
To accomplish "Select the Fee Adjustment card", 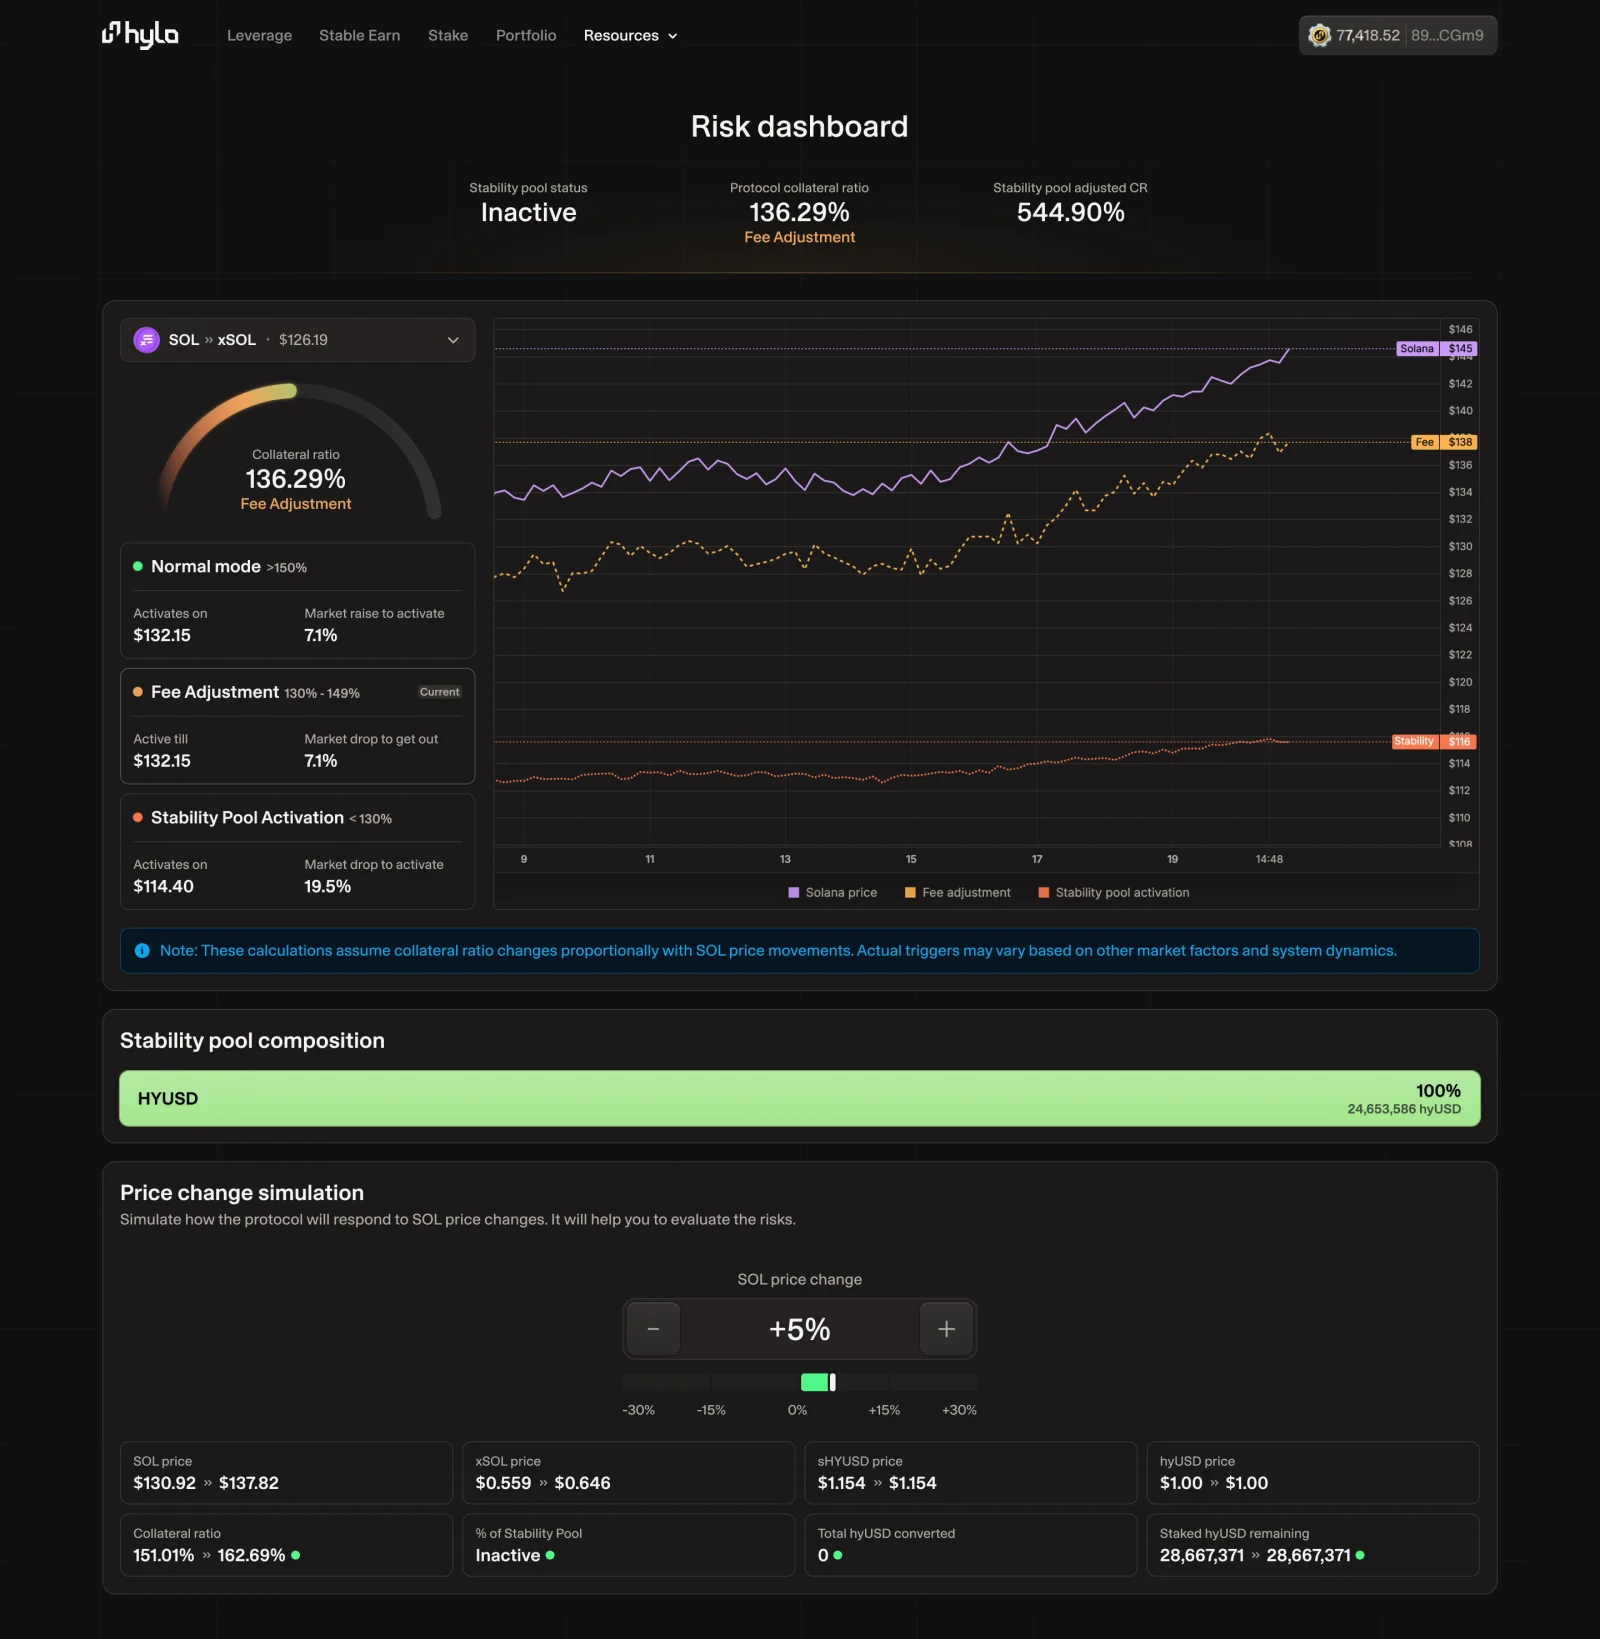I will tap(297, 726).
